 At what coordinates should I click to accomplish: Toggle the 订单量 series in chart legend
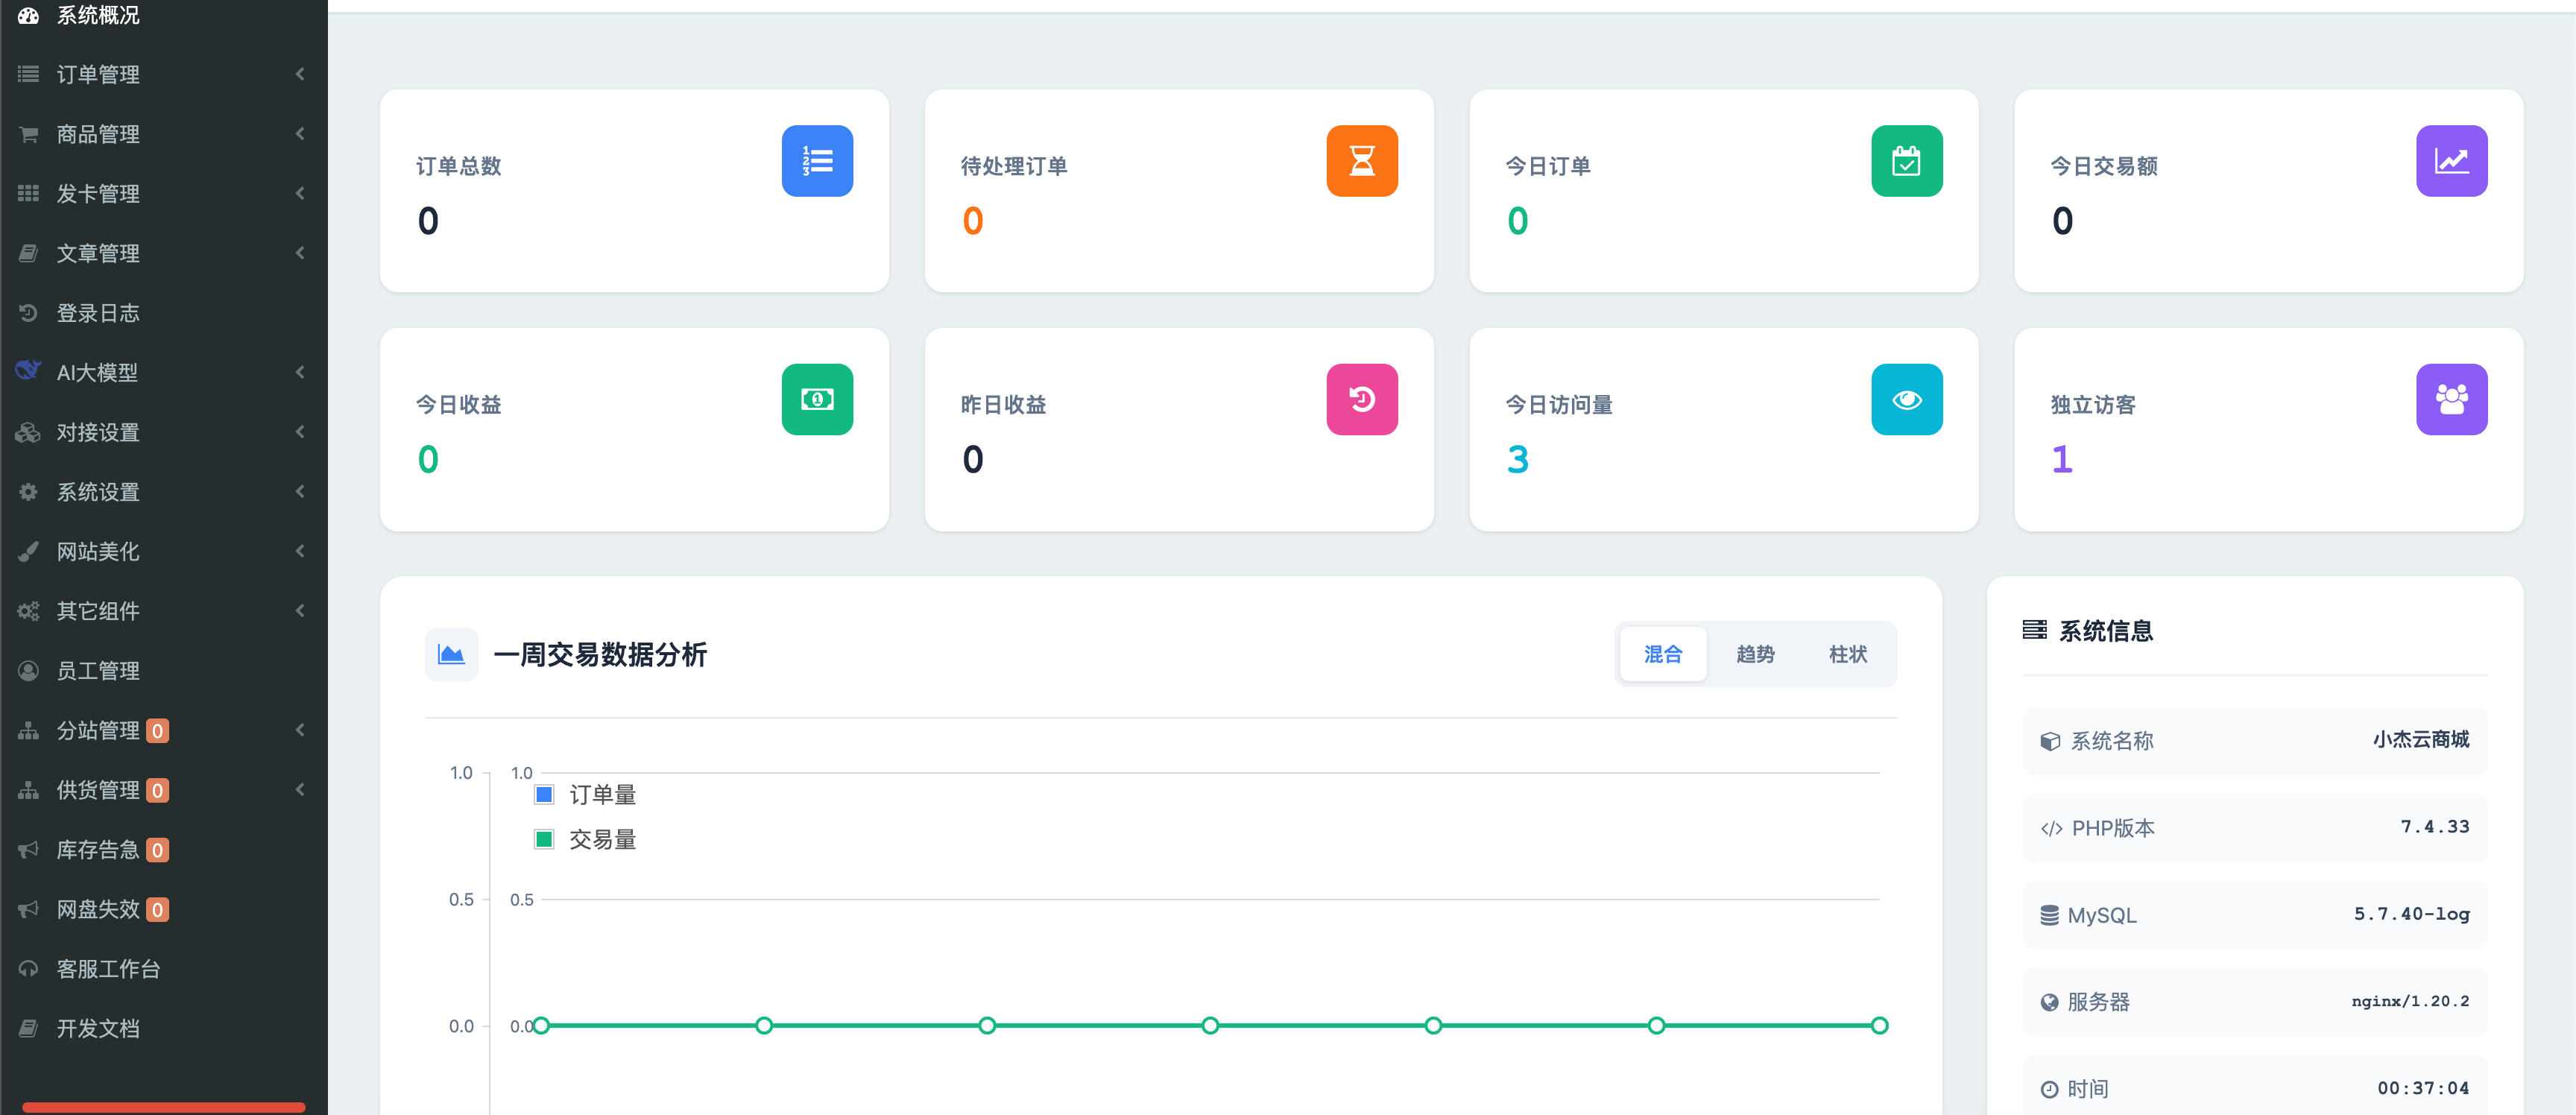[586, 795]
